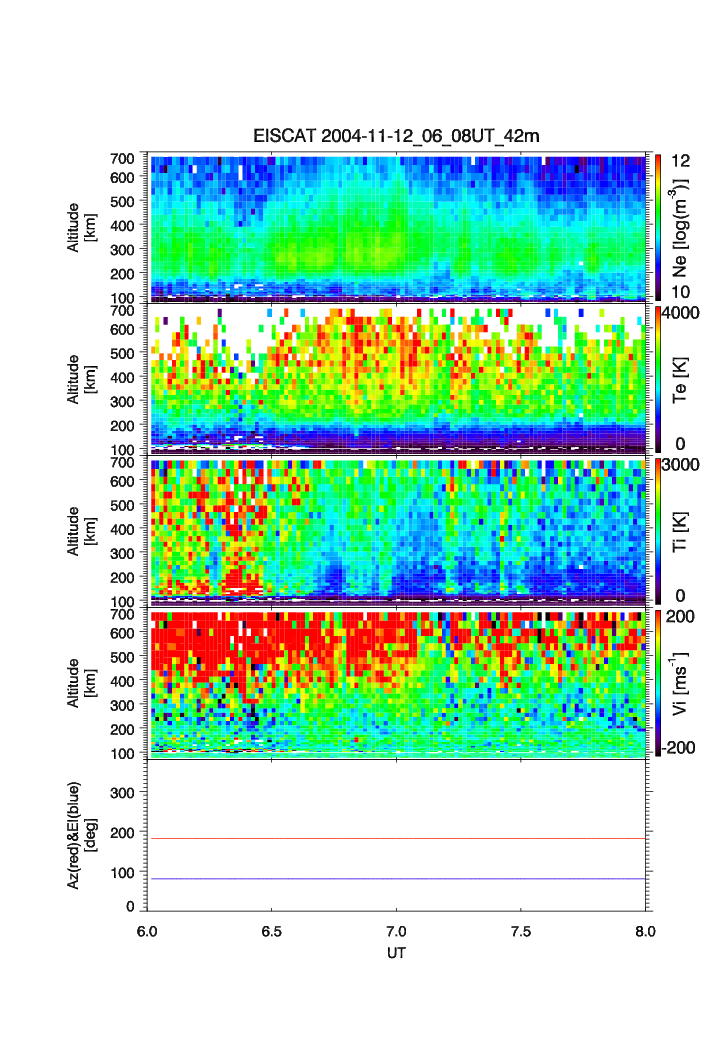The width and height of the screenshot is (708, 1063).
Task: Click the UT x-axis label
Action: [x=397, y=953]
